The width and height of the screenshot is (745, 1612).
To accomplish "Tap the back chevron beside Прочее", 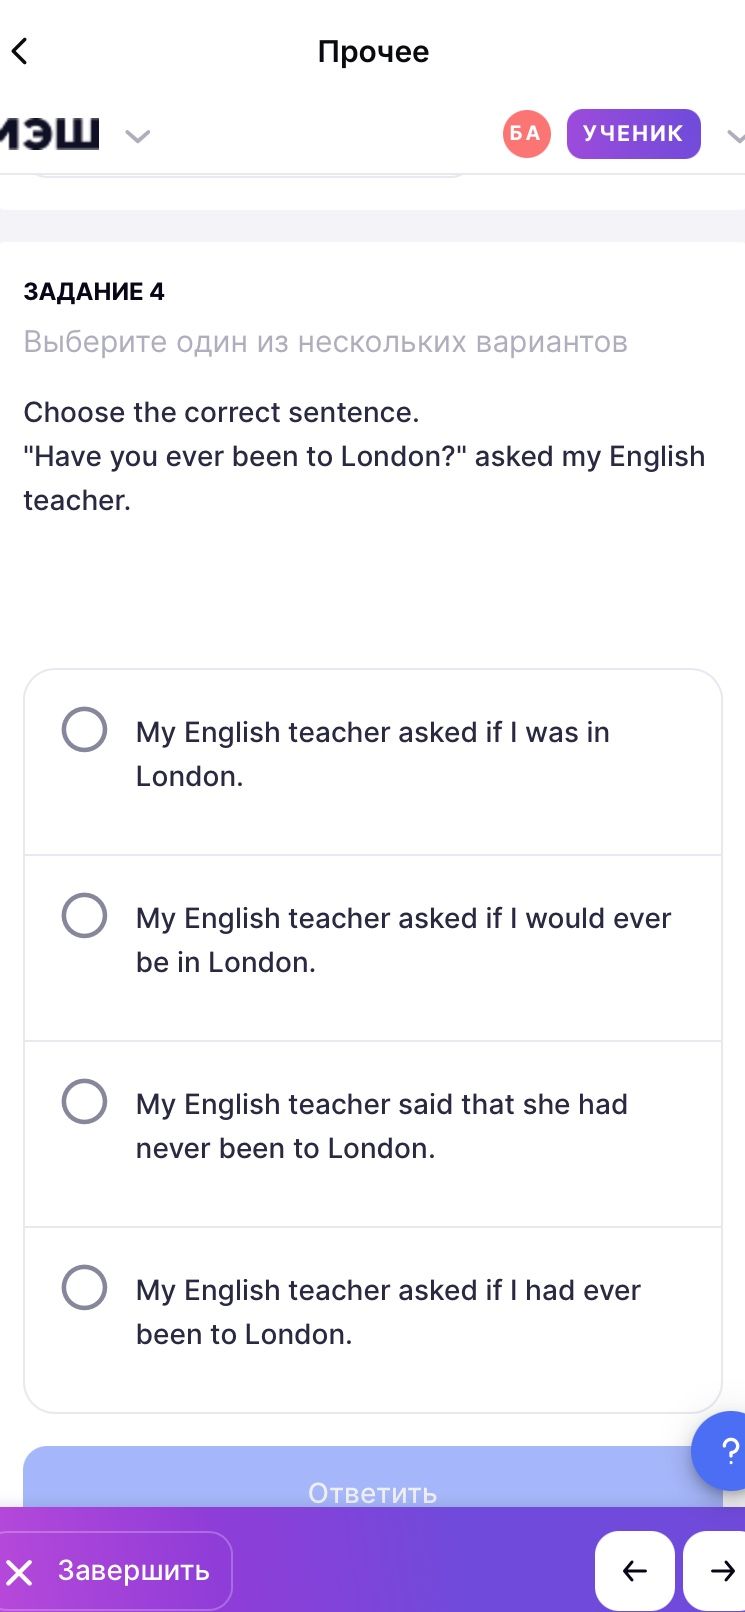I will tap(20, 51).
